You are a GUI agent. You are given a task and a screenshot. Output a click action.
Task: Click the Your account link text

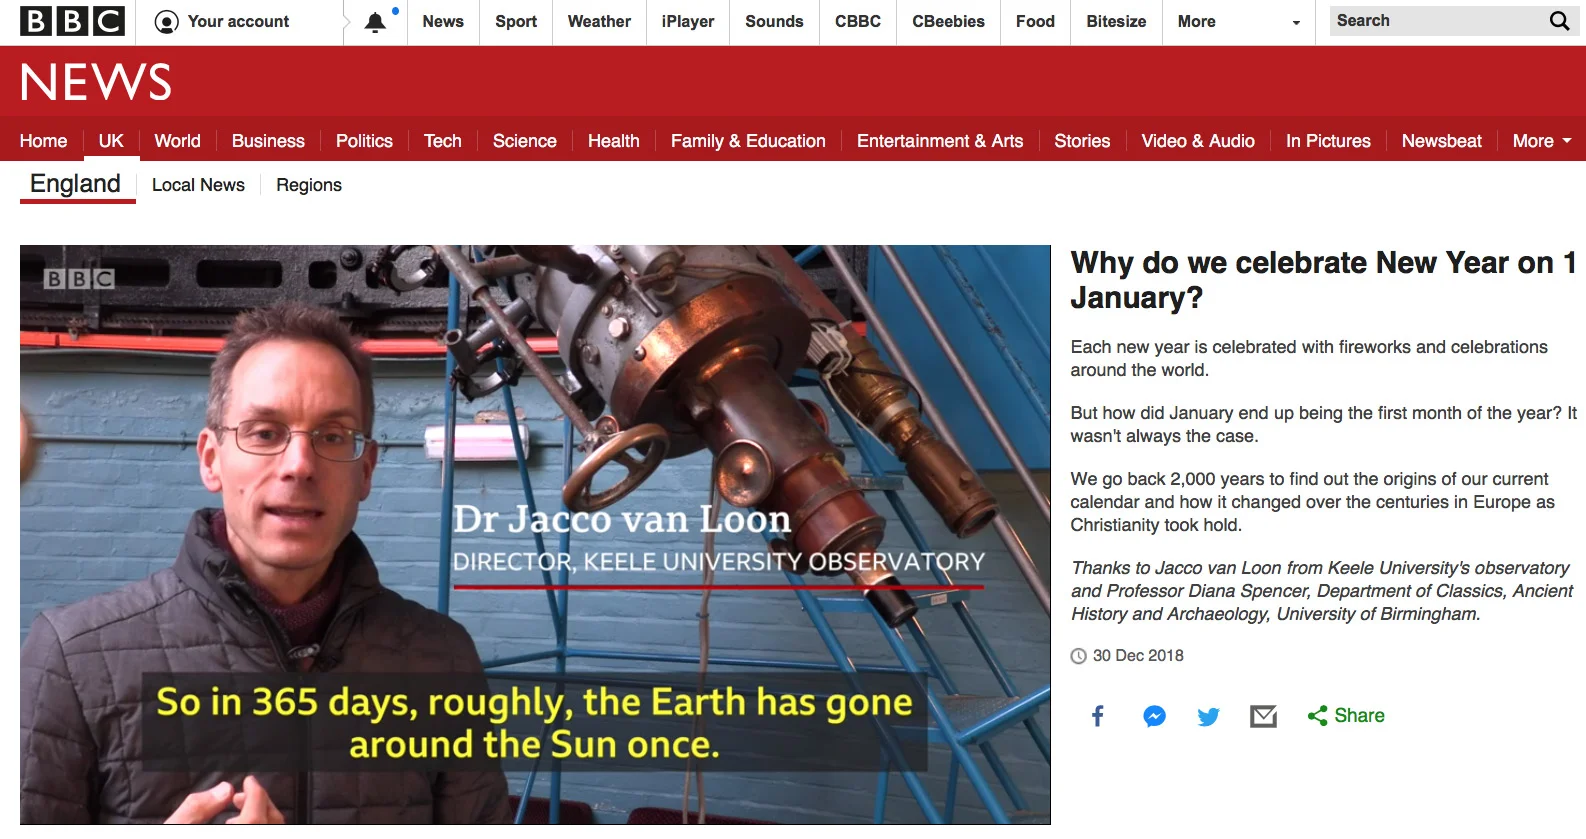point(238,22)
